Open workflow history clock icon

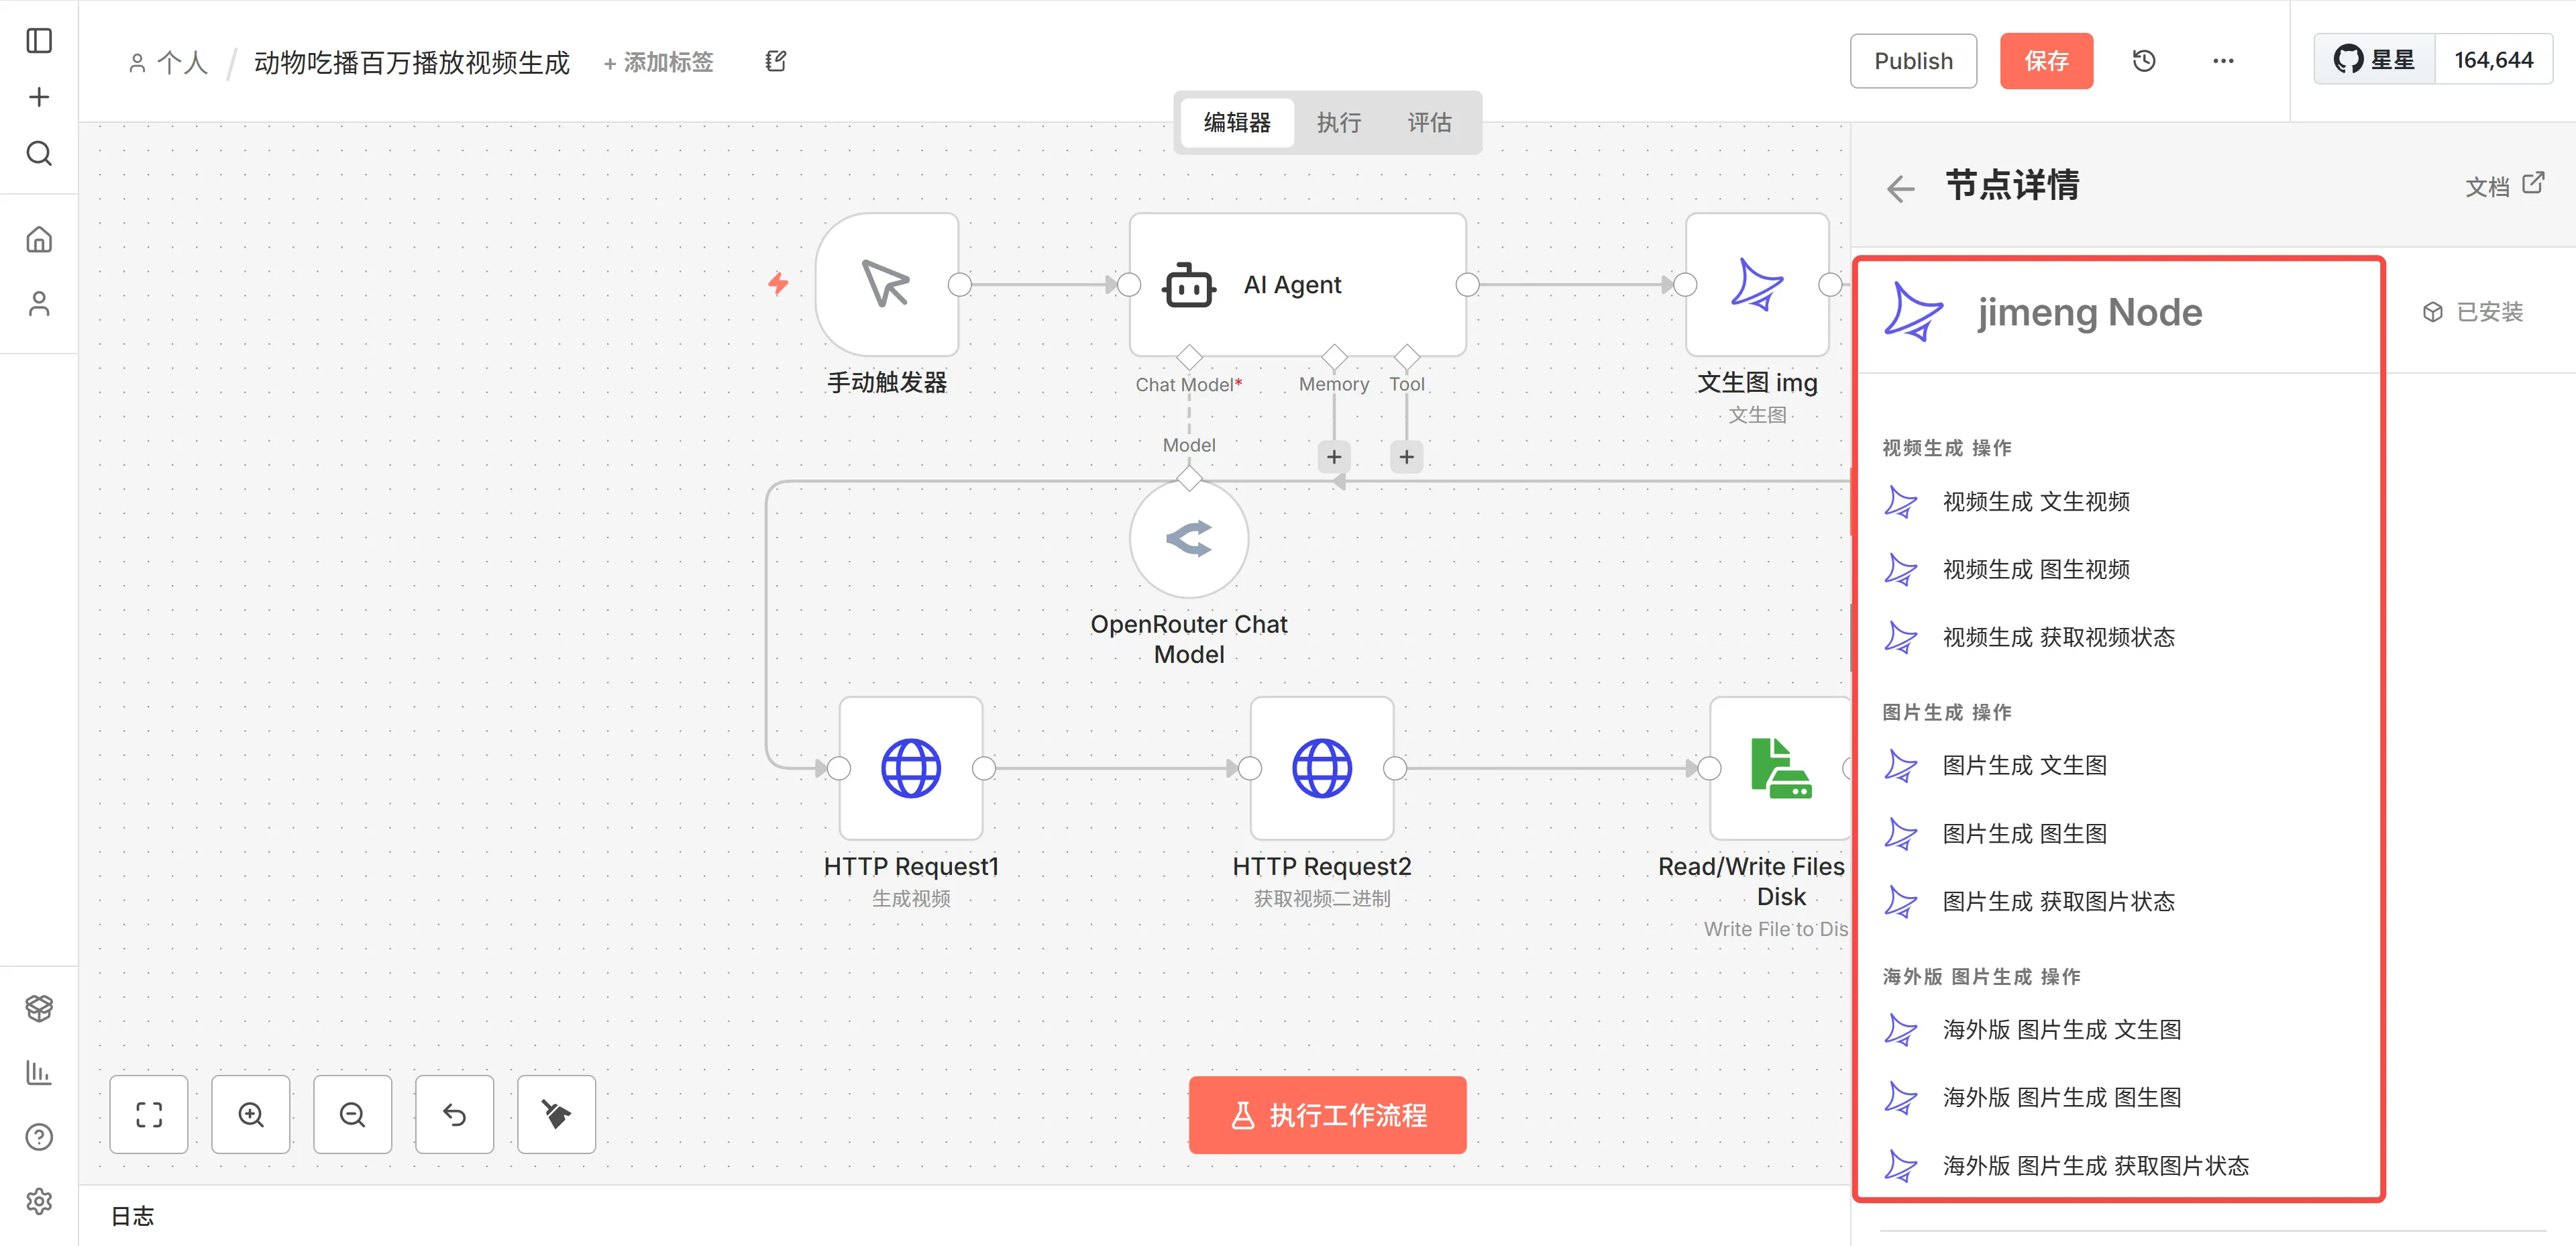pyautogui.click(x=2143, y=61)
